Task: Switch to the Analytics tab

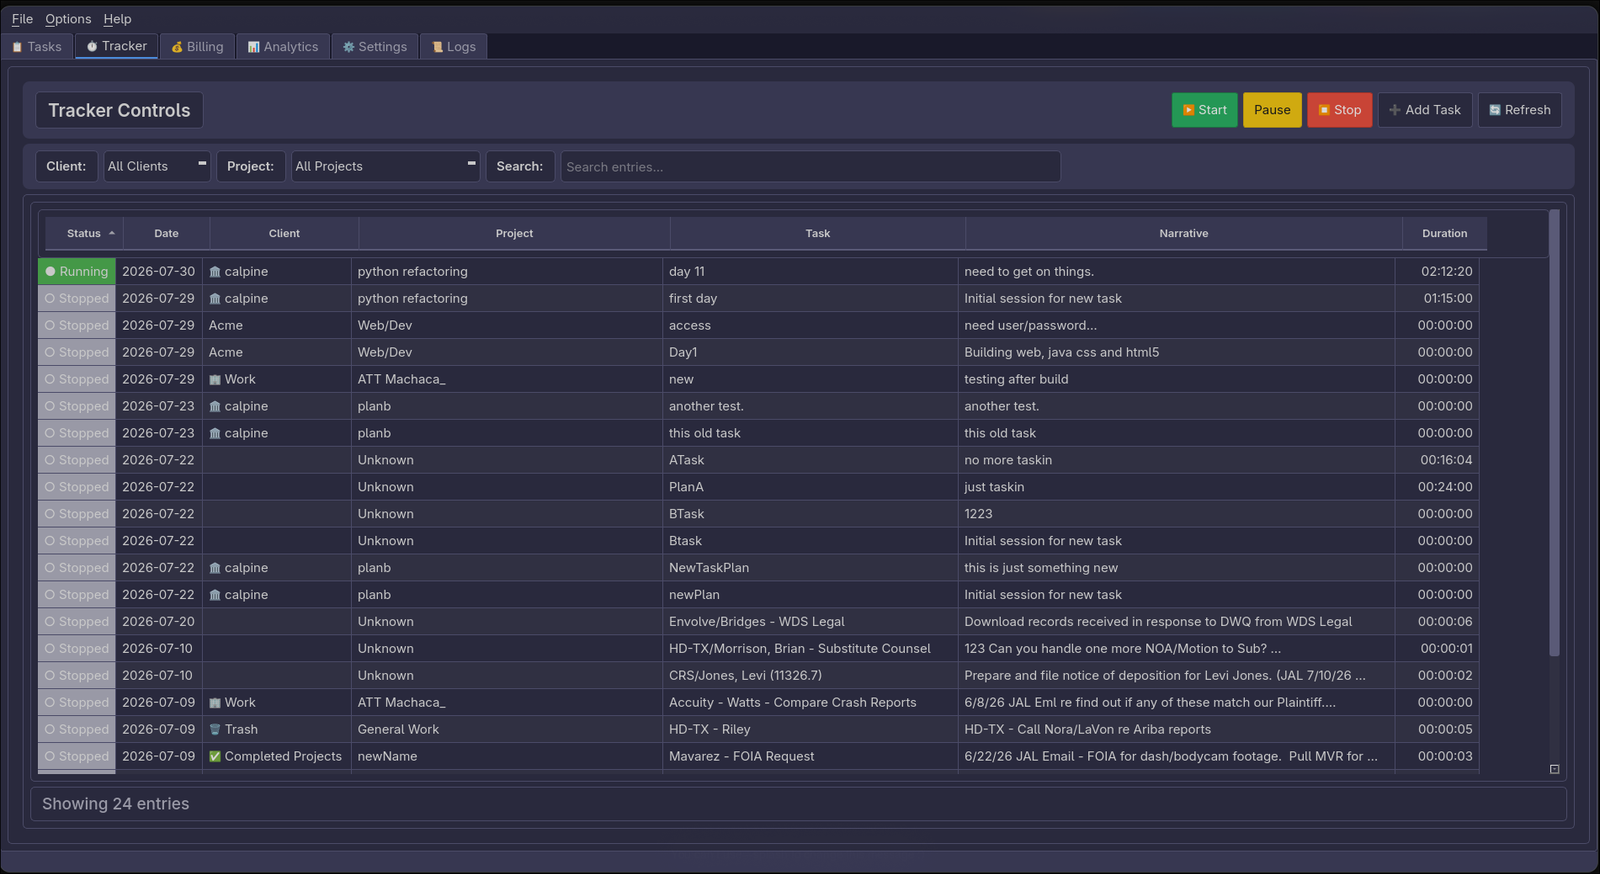Action: click(x=283, y=47)
